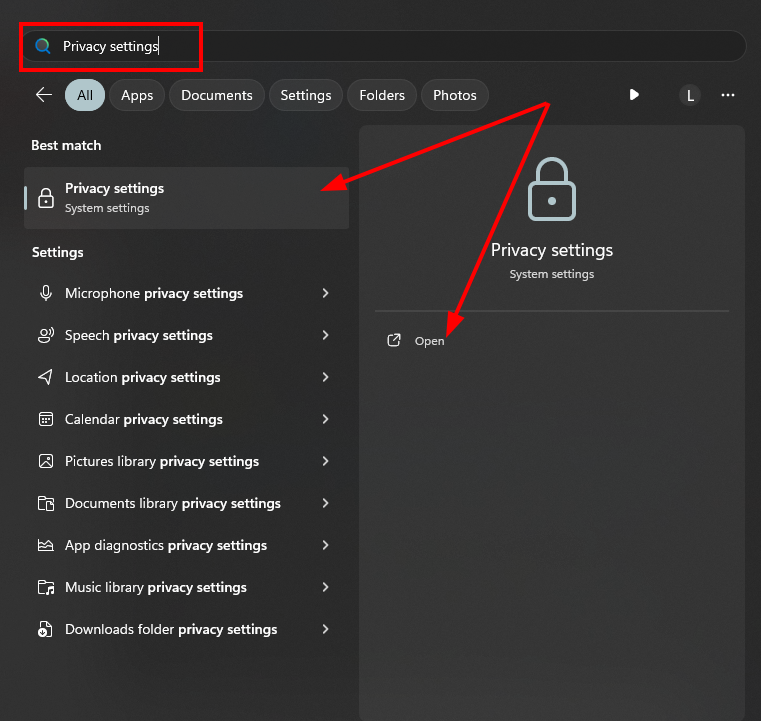Click the back arrow icon
Screen dimensions: 761x721
[43, 95]
